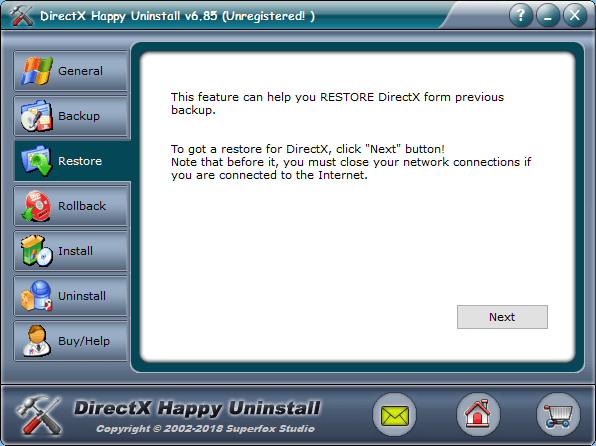Image resolution: width=596 pixels, height=446 pixels.
Task: Click the Install box and CD icon
Action: pyautogui.click(x=36, y=251)
